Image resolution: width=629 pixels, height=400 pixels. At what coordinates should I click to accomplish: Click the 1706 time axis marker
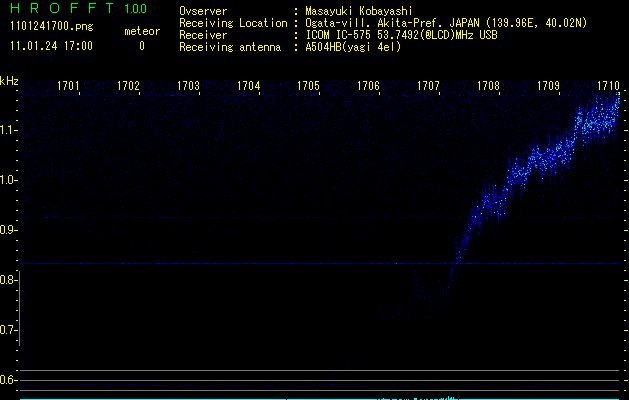click(368, 86)
